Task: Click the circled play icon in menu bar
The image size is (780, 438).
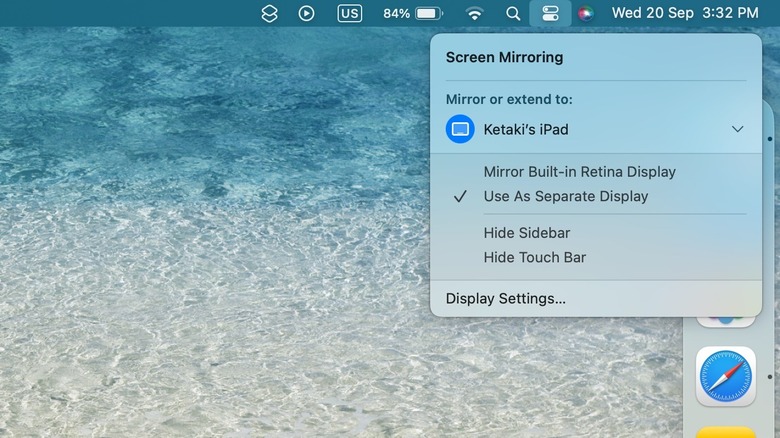Action: click(x=306, y=13)
